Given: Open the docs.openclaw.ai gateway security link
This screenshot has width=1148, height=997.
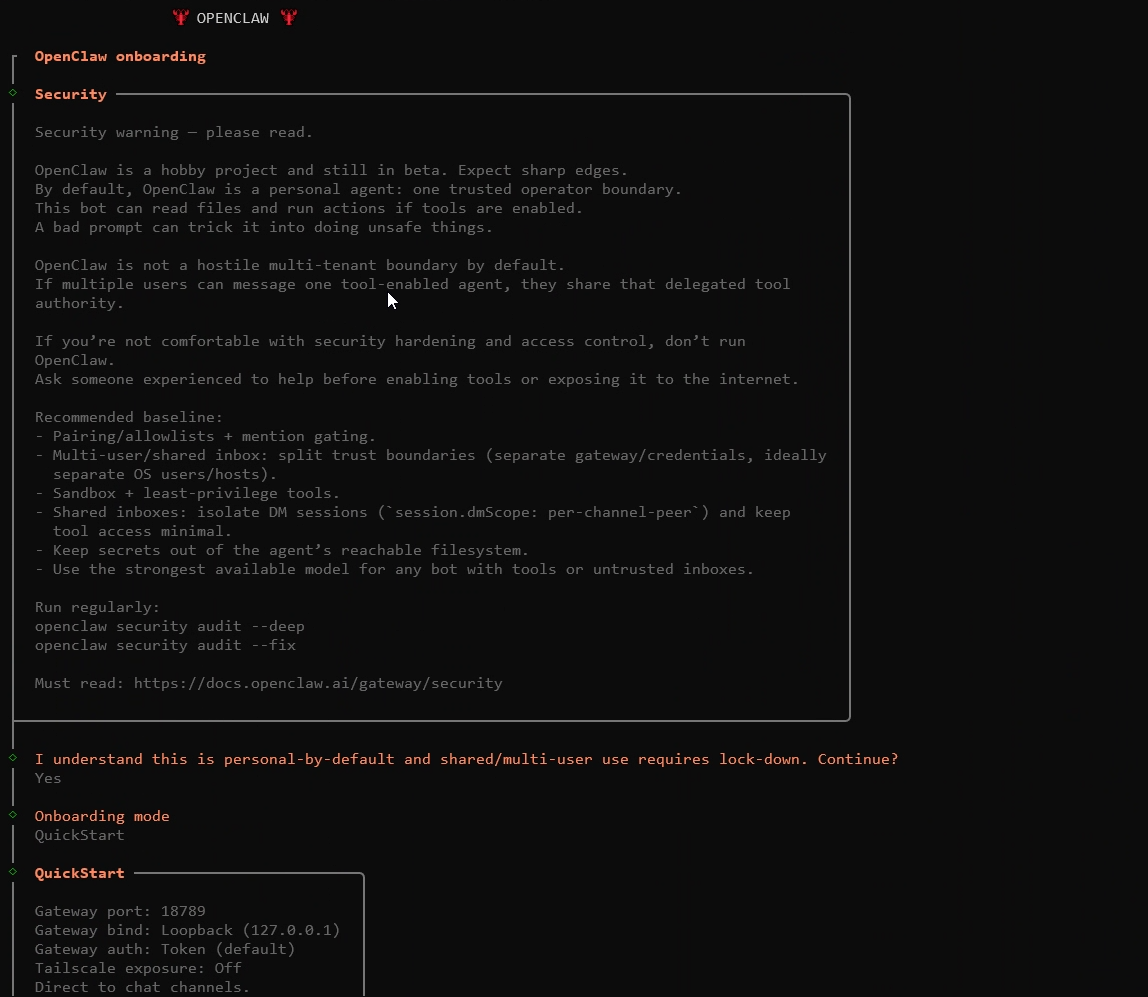Looking at the screenshot, I should 317,683.
